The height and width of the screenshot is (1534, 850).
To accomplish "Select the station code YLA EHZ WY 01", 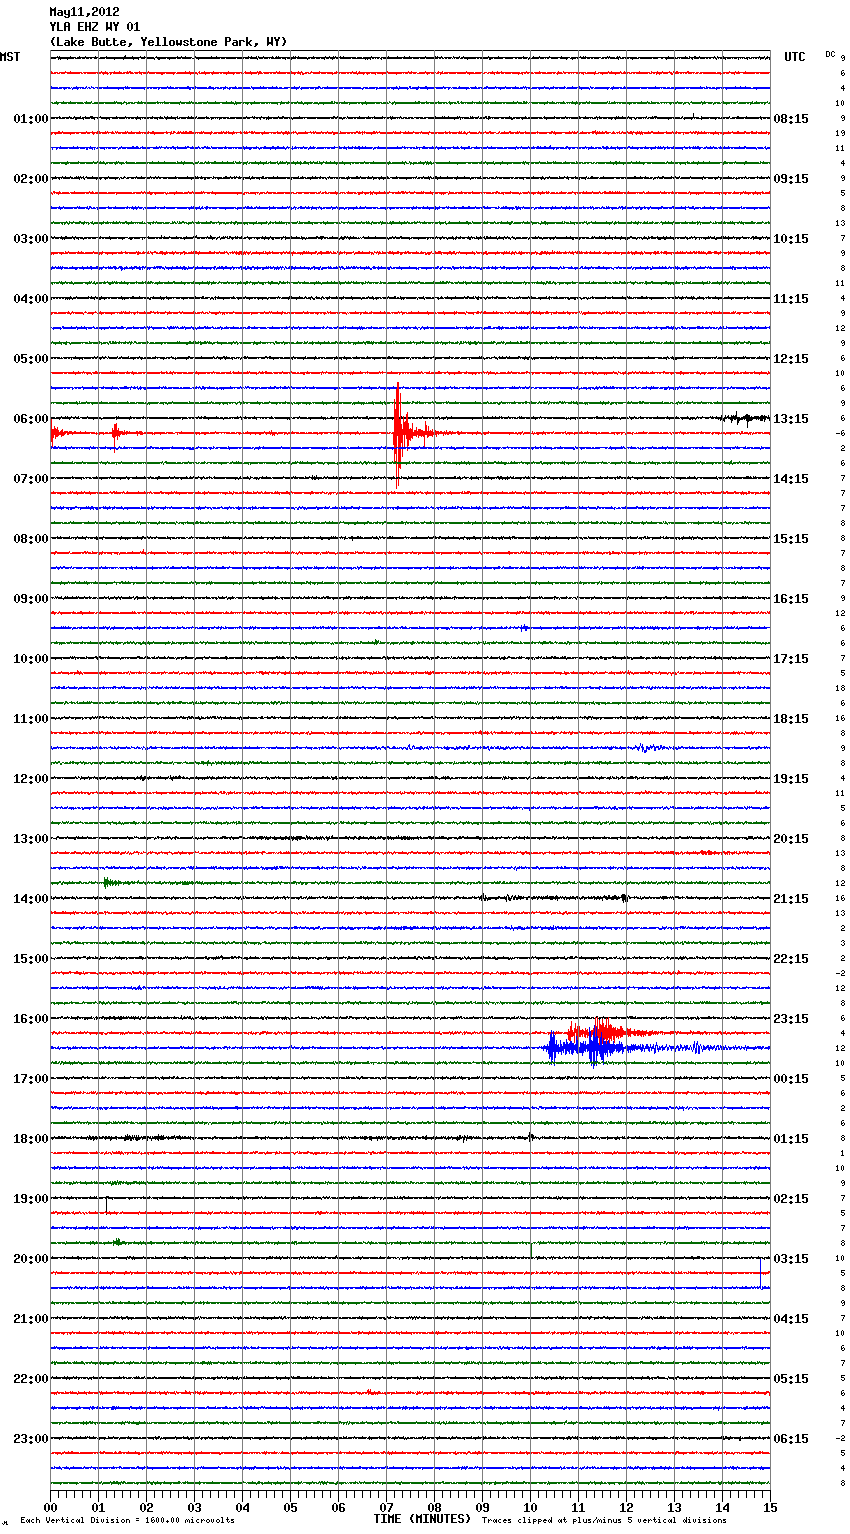I will pyautogui.click(x=95, y=27).
